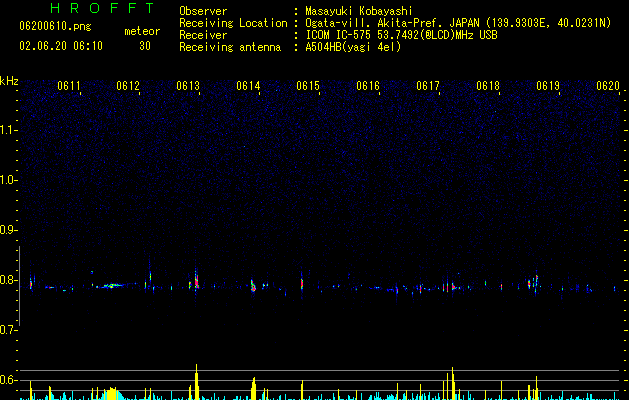Screen dimensions: 629x400
Task: Click the 0612 time marker
Action: pos(128,86)
